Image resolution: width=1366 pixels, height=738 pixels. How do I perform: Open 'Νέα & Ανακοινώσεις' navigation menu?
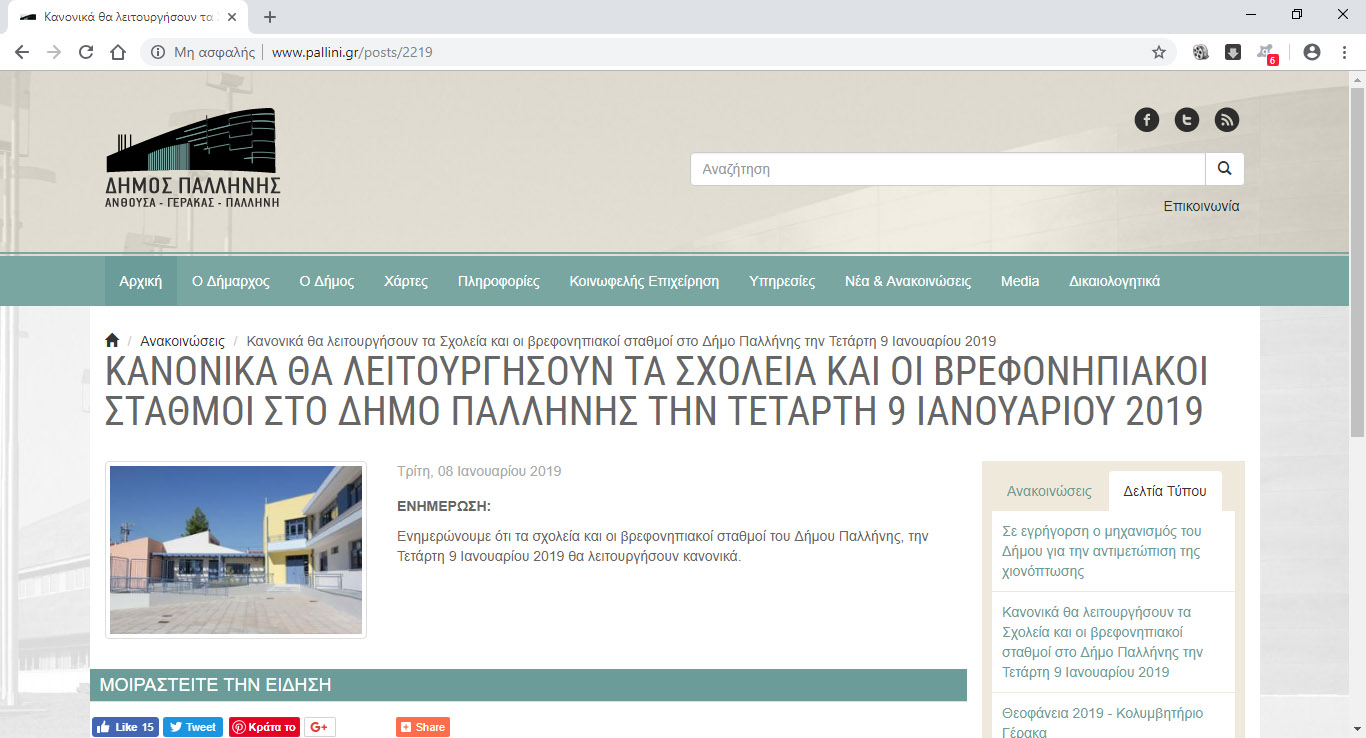[x=907, y=281]
